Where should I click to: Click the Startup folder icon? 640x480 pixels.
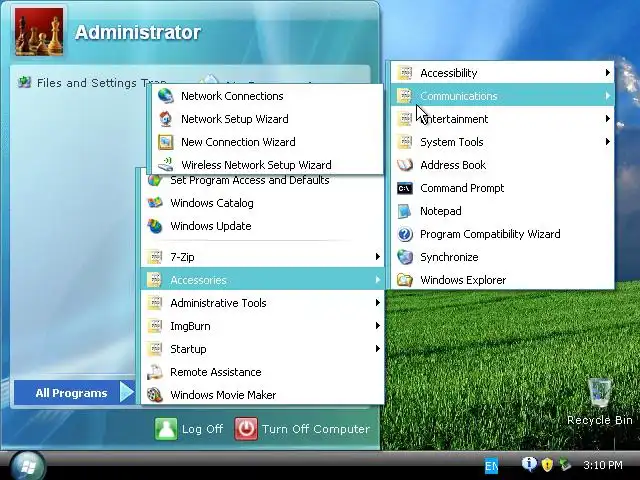coord(155,349)
